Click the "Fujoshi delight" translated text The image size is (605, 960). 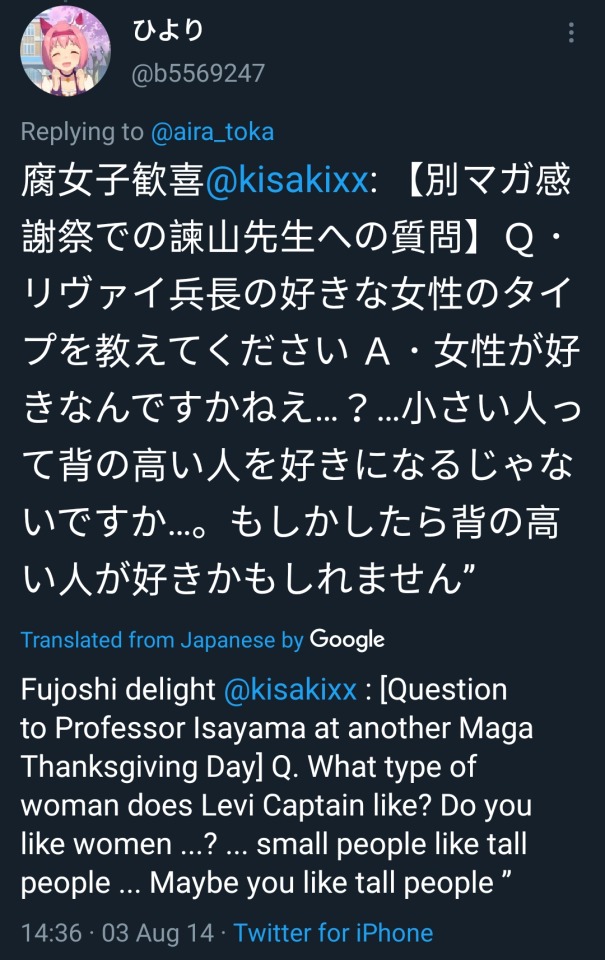coord(118,689)
